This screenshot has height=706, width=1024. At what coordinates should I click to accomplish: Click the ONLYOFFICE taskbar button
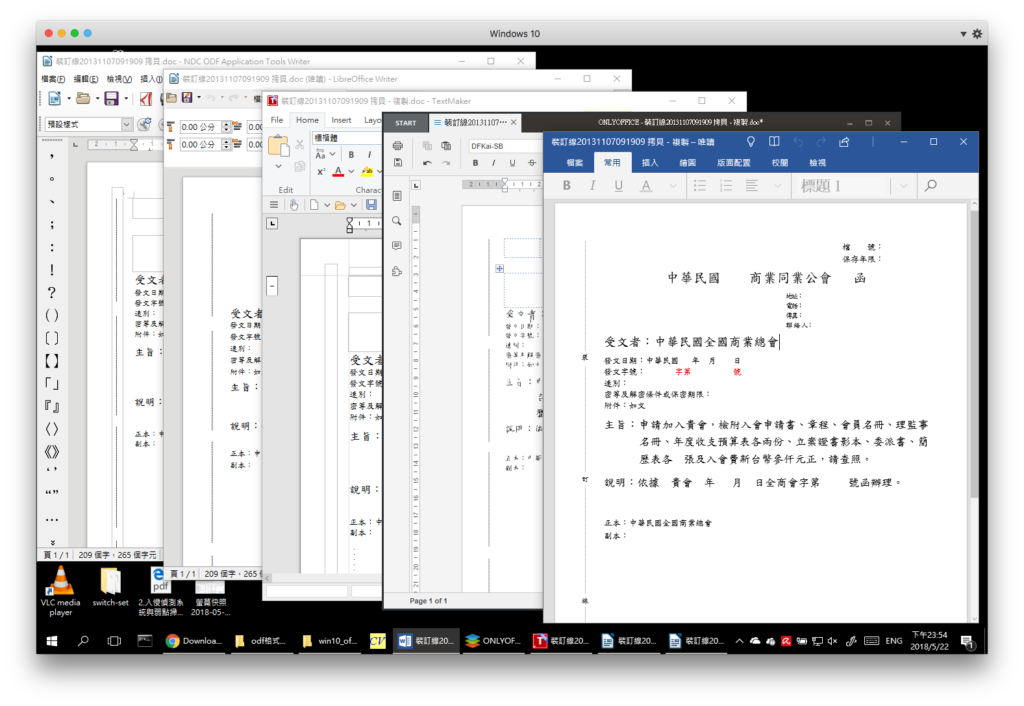coord(494,641)
